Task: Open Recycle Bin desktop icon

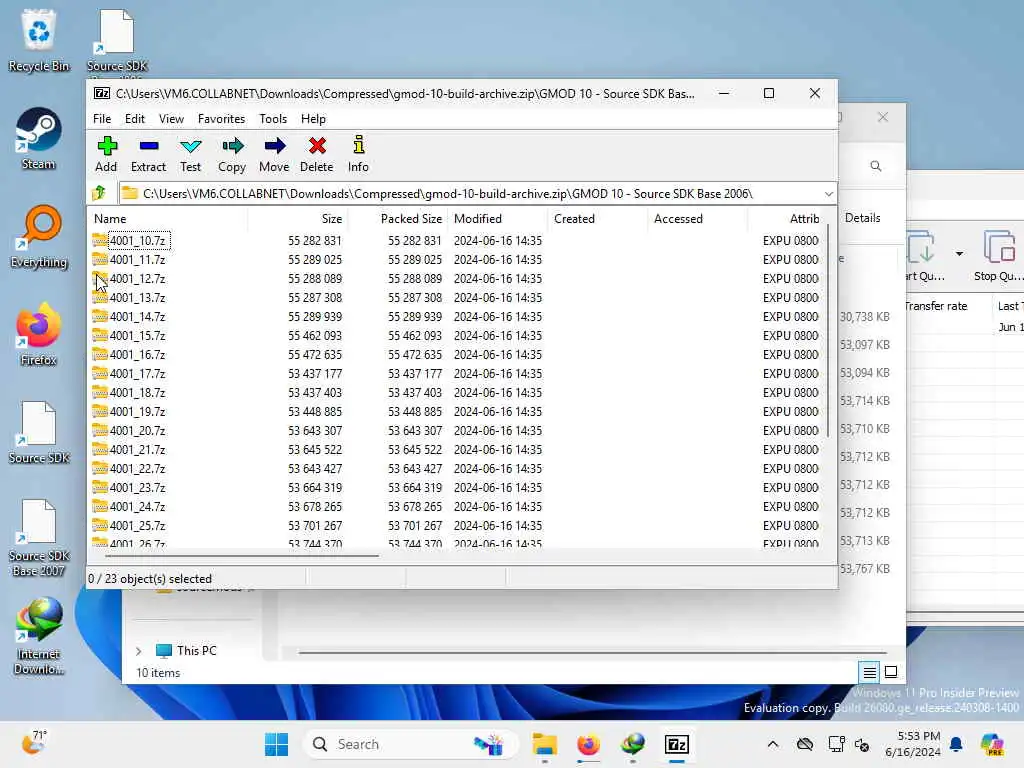Action: tap(39, 40)
